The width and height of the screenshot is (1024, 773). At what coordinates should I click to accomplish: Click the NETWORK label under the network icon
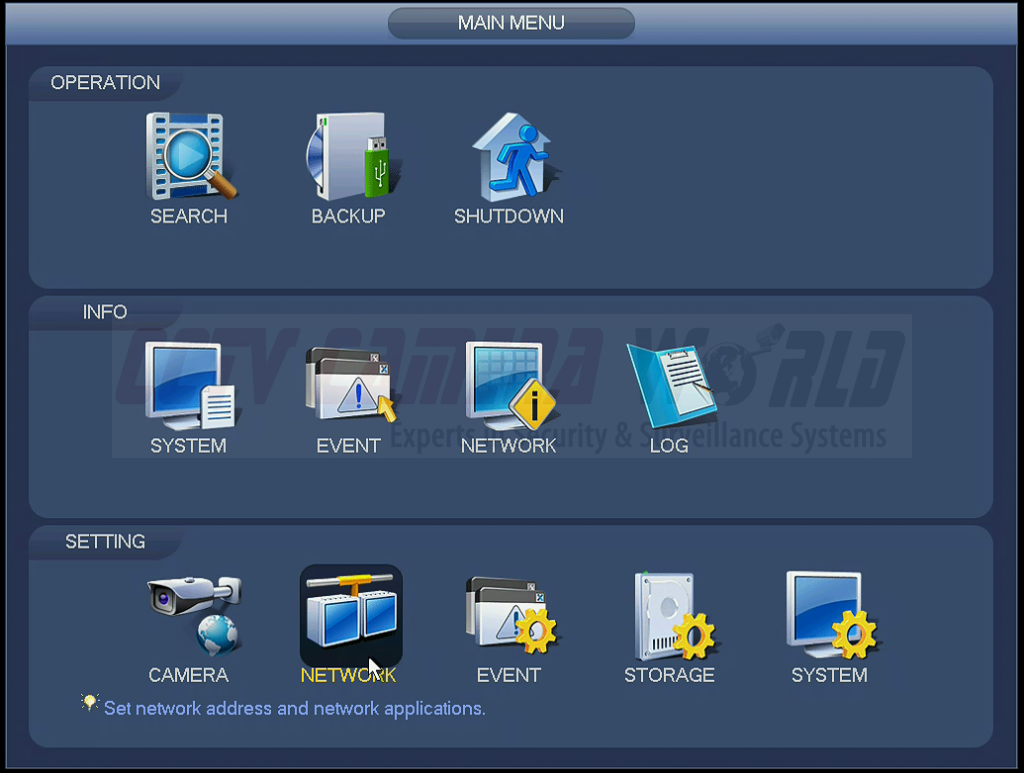click(349, 675)
